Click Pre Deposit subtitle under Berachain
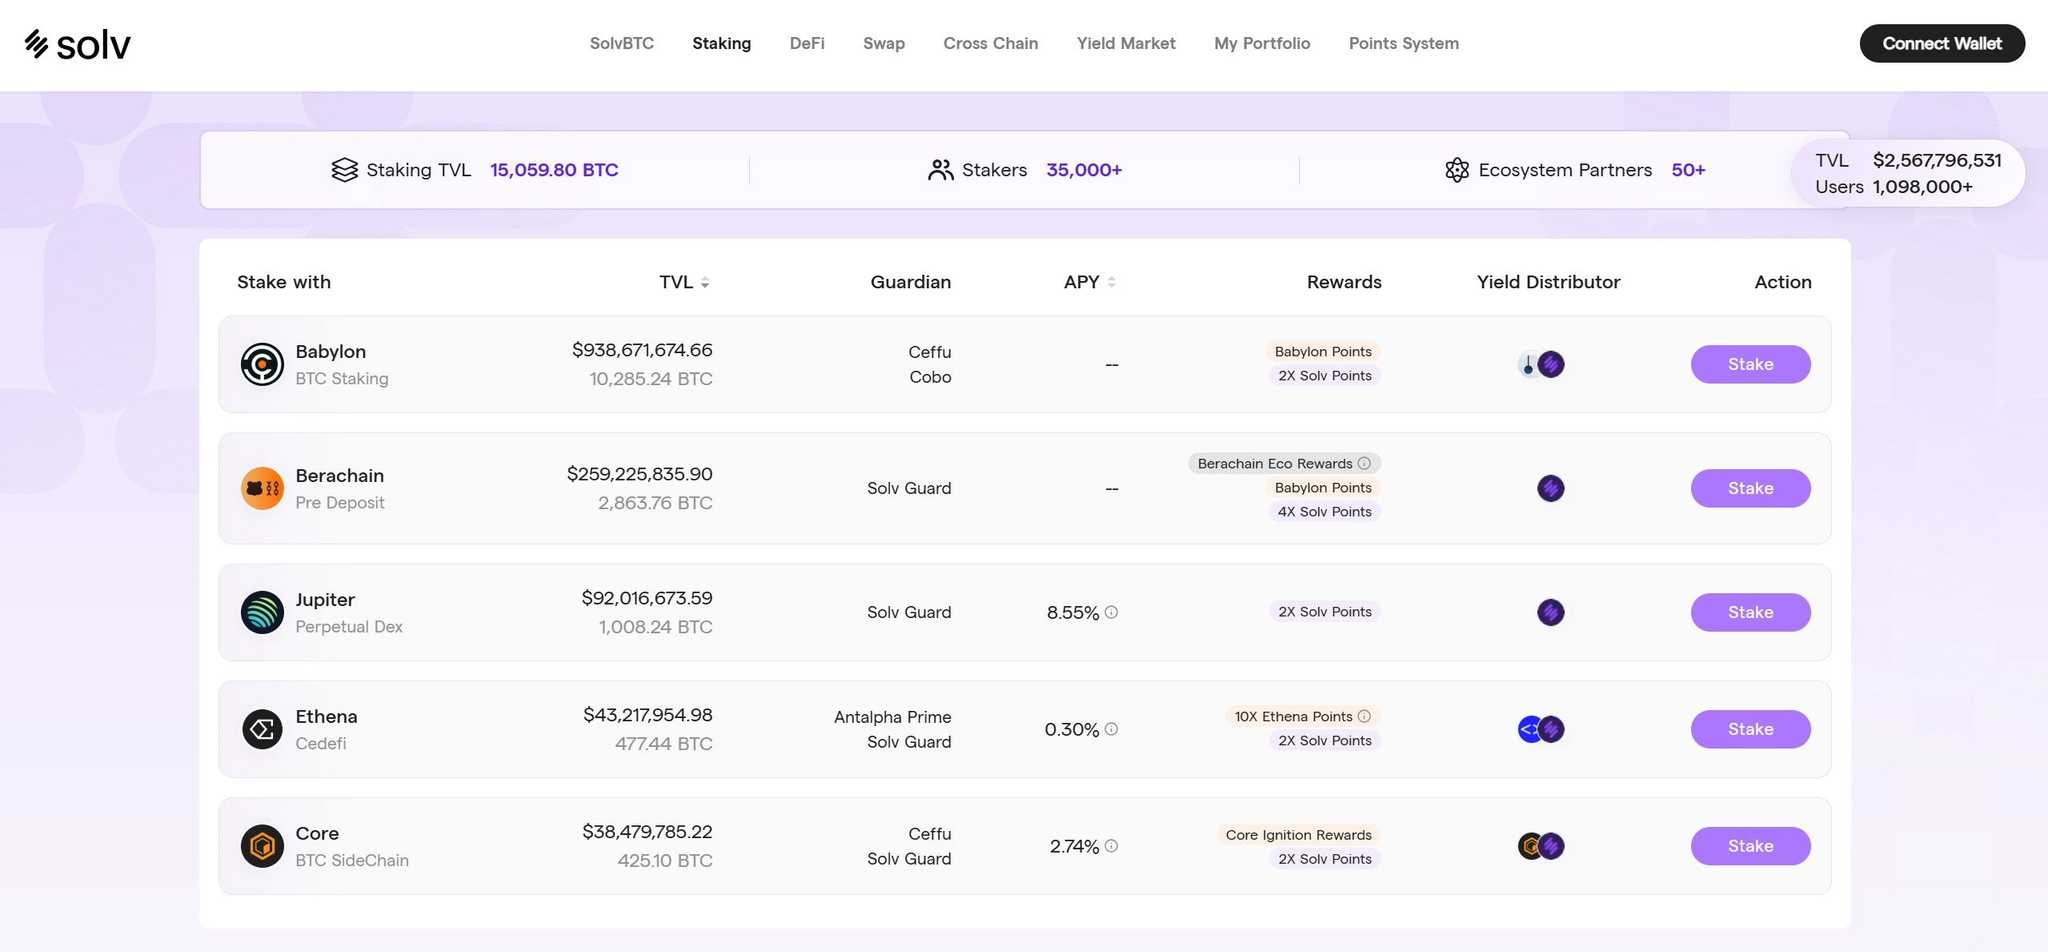This screenshot has width=2048, height=952. [x=340, y=503]
